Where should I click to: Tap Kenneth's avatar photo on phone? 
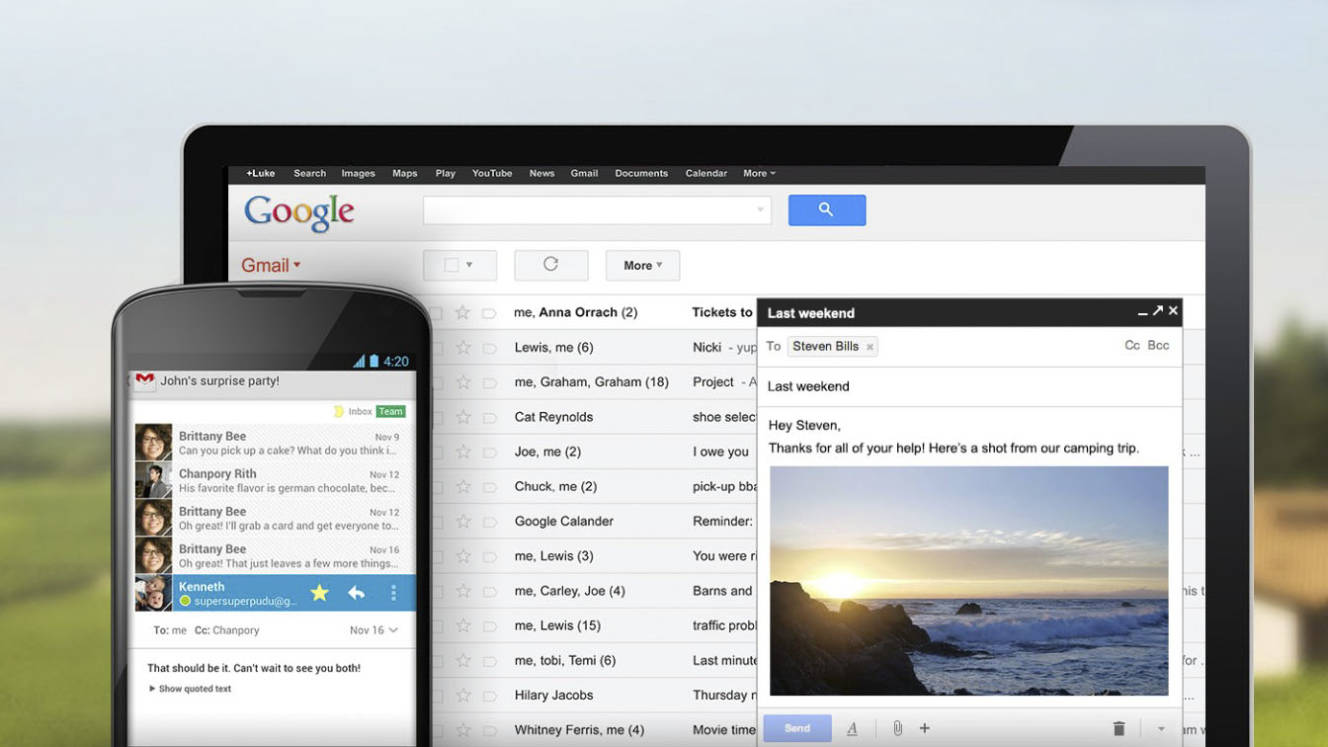point(154,593)
